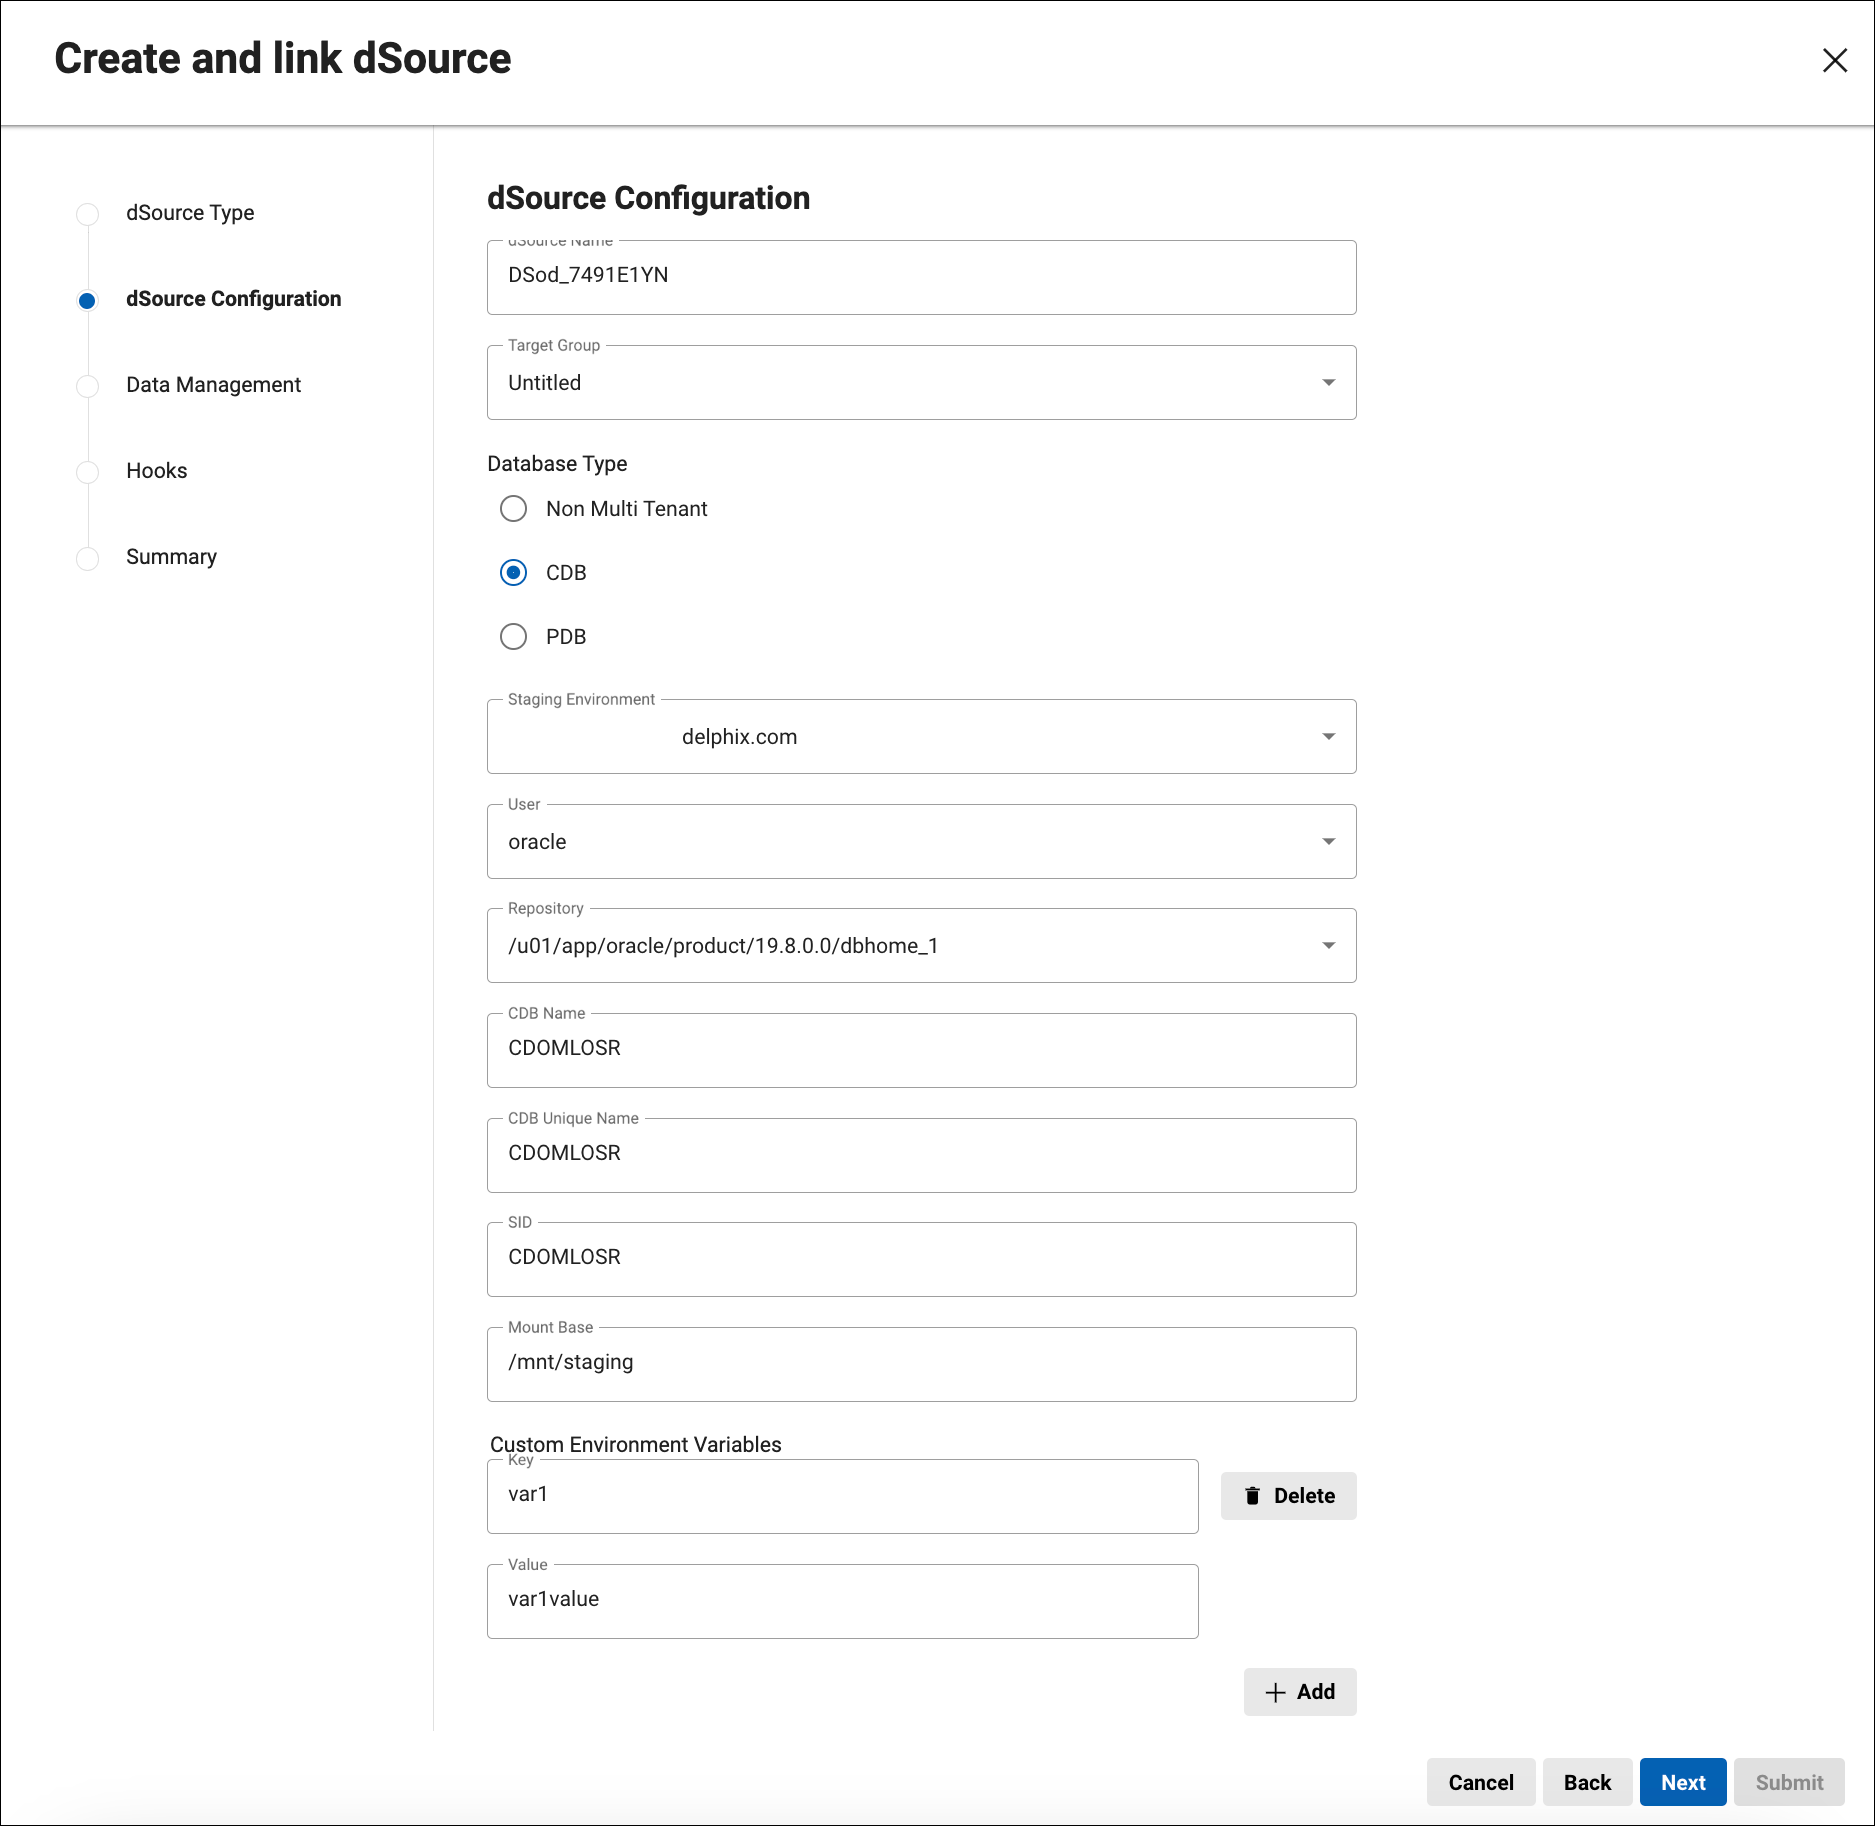1875x1826 pixels.
Task: Close the Create and link dSource dialog
Action: coord(1836,60)
